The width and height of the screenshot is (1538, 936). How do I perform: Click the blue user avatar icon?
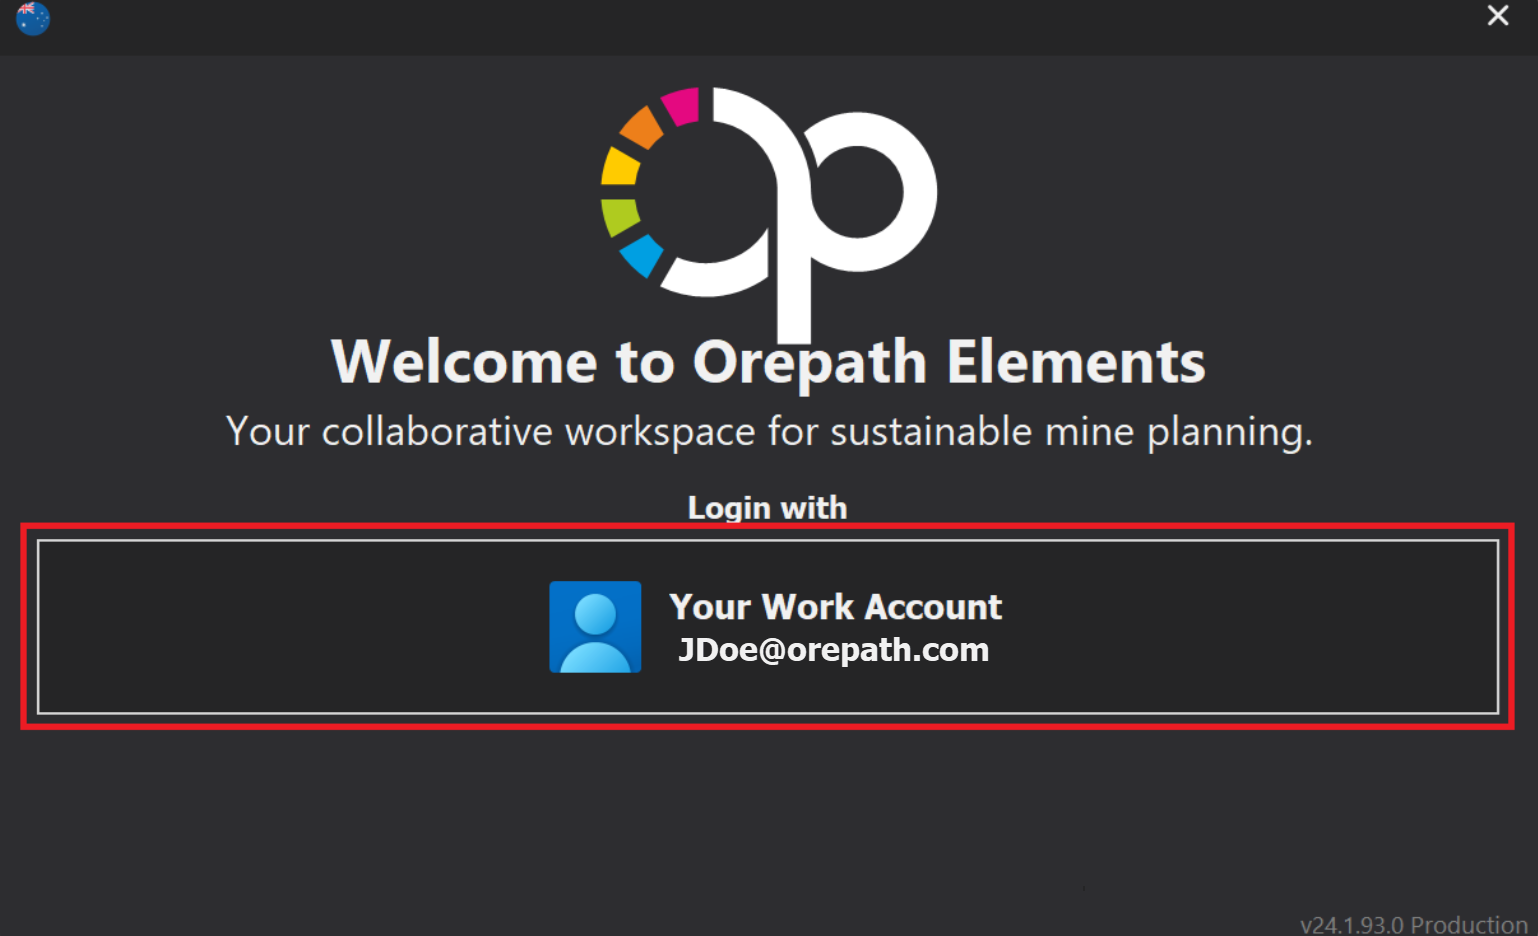pyautogui.click(x=595, y=627)
